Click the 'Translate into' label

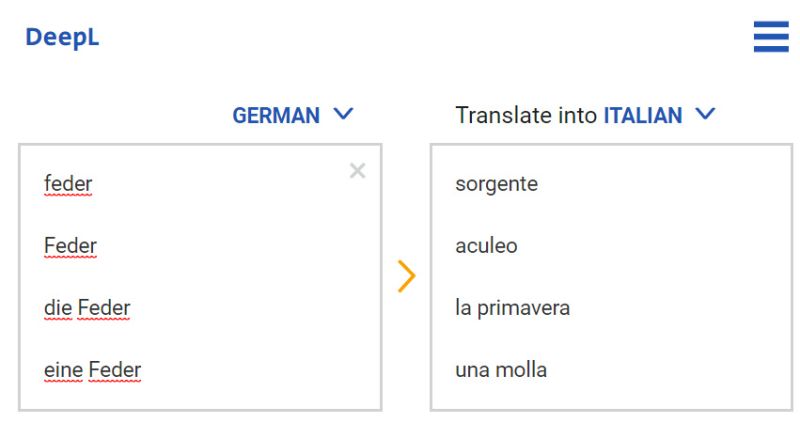click(x=526, y=115)
